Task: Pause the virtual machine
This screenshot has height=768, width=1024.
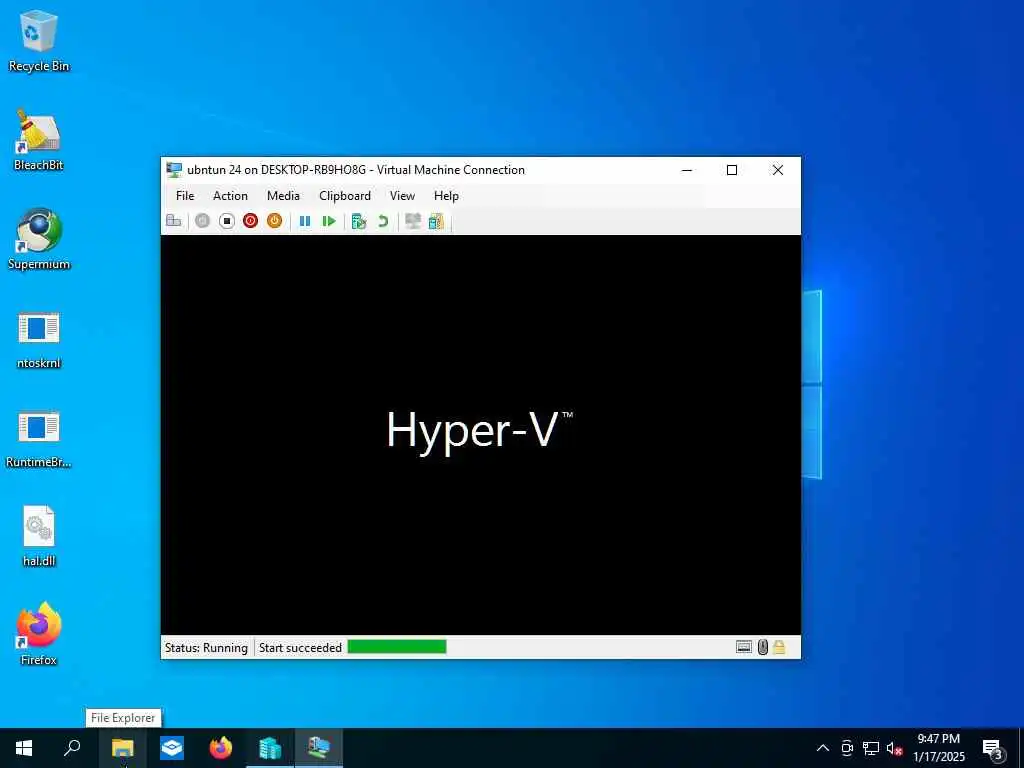Action: [x=305, y=221]
